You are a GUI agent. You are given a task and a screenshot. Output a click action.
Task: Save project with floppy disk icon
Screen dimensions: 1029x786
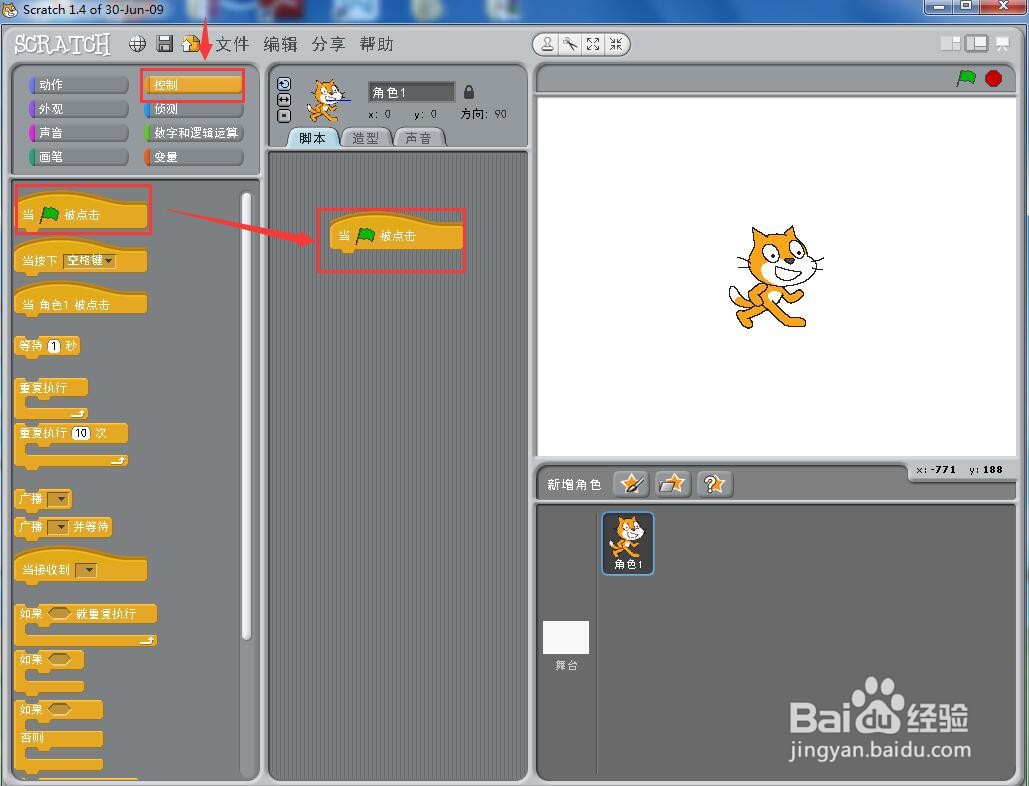165,44
